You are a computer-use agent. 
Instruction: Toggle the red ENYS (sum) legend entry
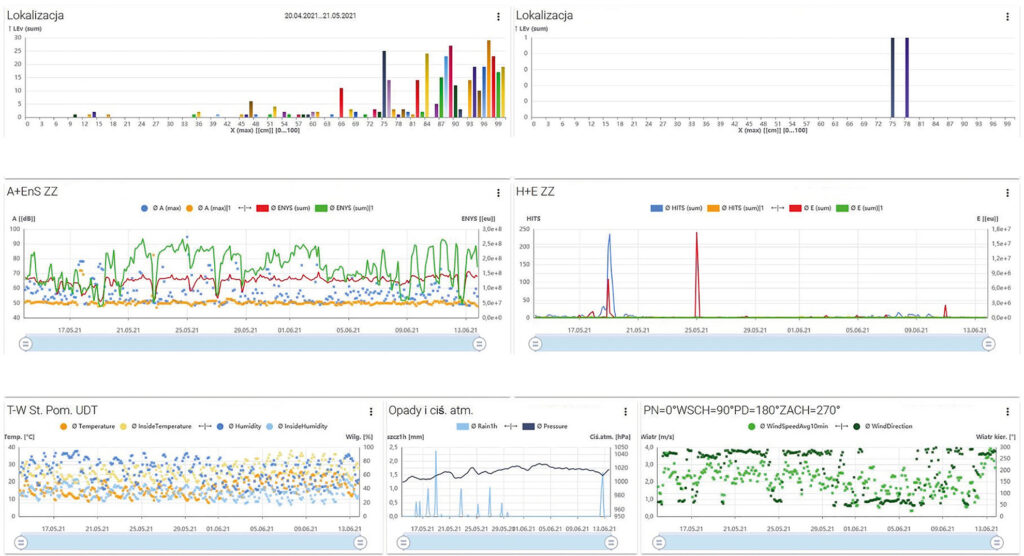pyautogui.click(x=283, y=208)
